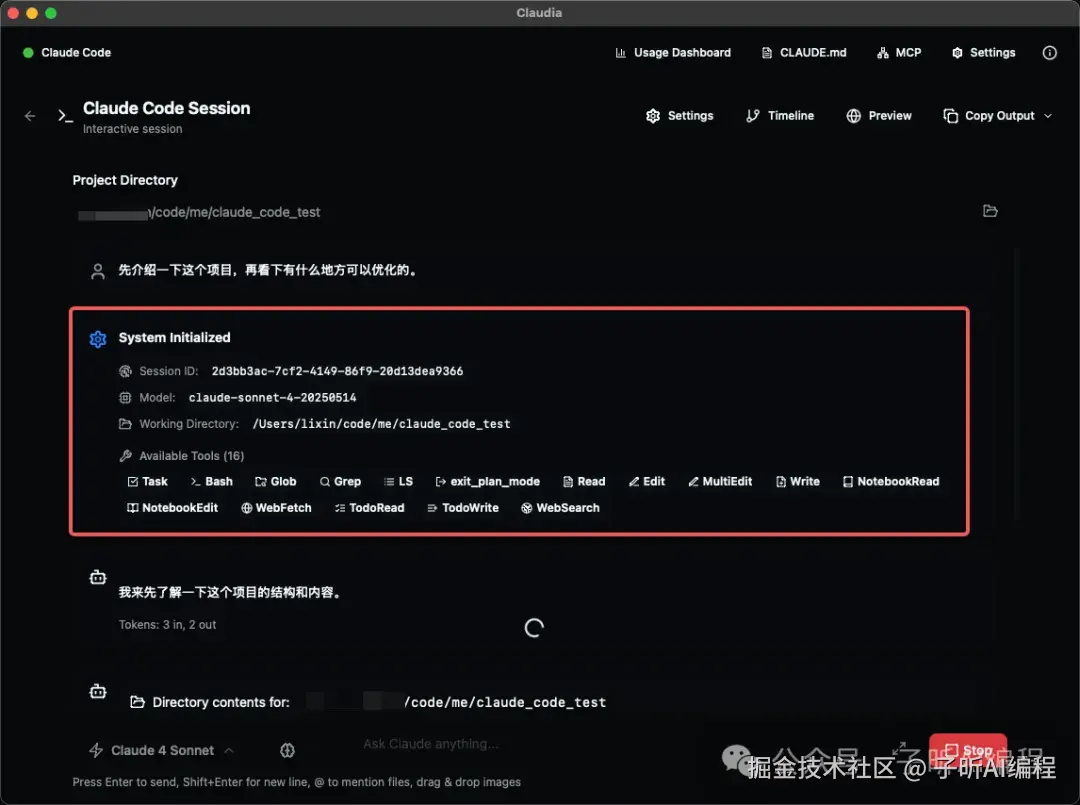Click the System Initialized gear icon
Screen dimensions: 1080x805
click(x=98, y=339)
